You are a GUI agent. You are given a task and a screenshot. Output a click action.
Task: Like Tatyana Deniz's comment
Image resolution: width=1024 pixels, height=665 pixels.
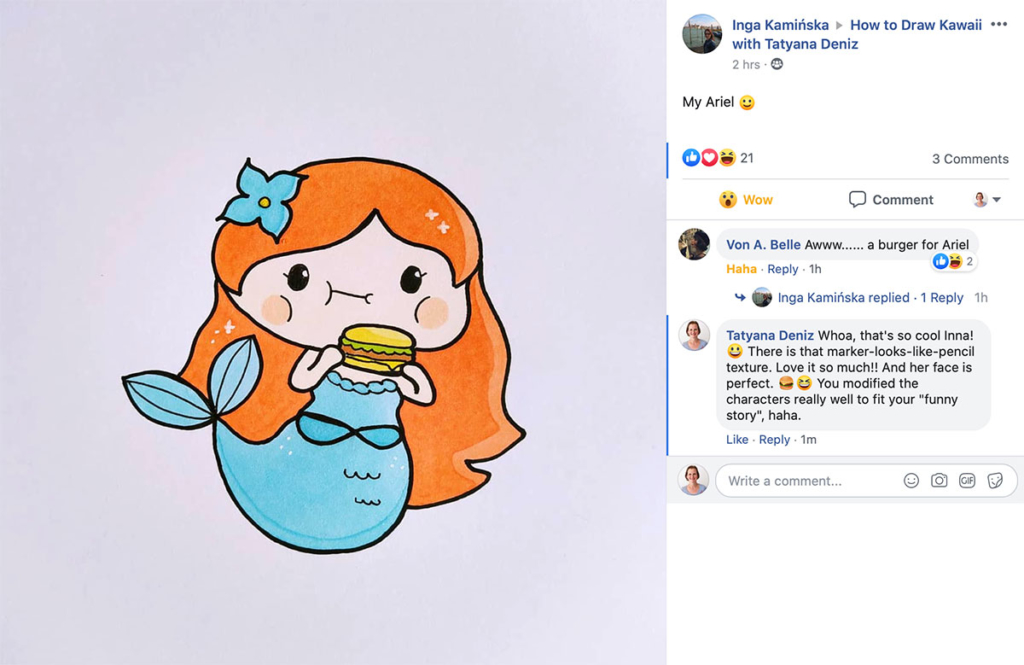point(737,440)
